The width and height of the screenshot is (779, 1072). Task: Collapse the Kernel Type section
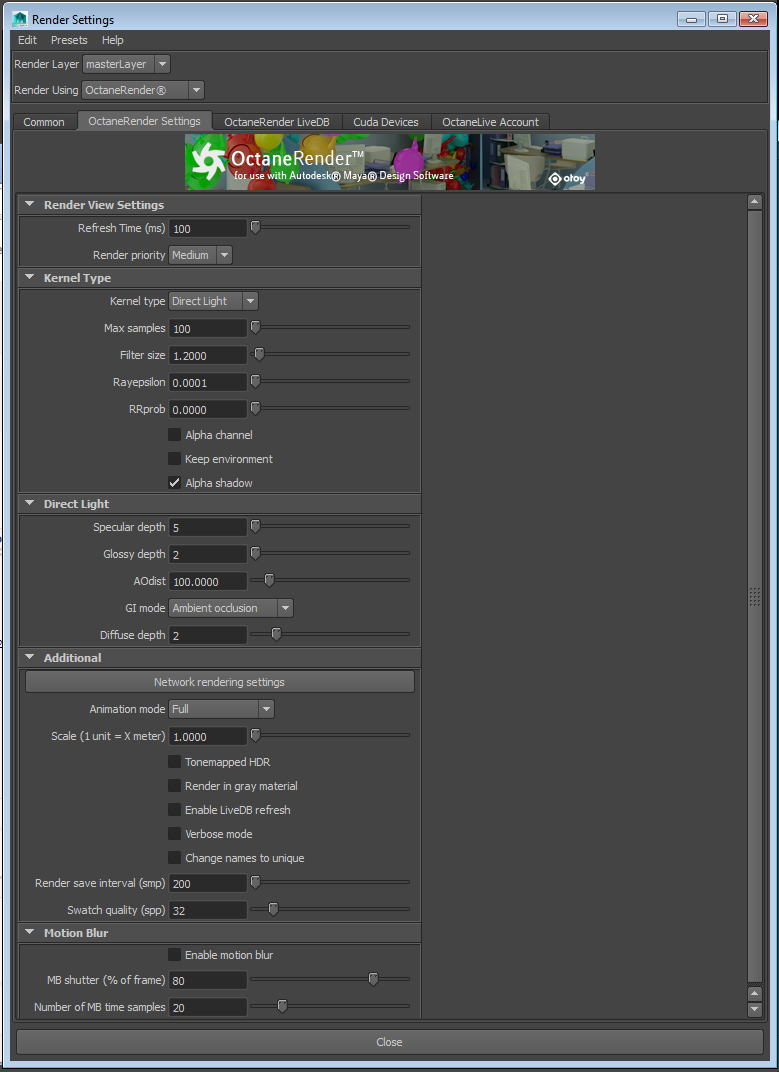(29, 278)
